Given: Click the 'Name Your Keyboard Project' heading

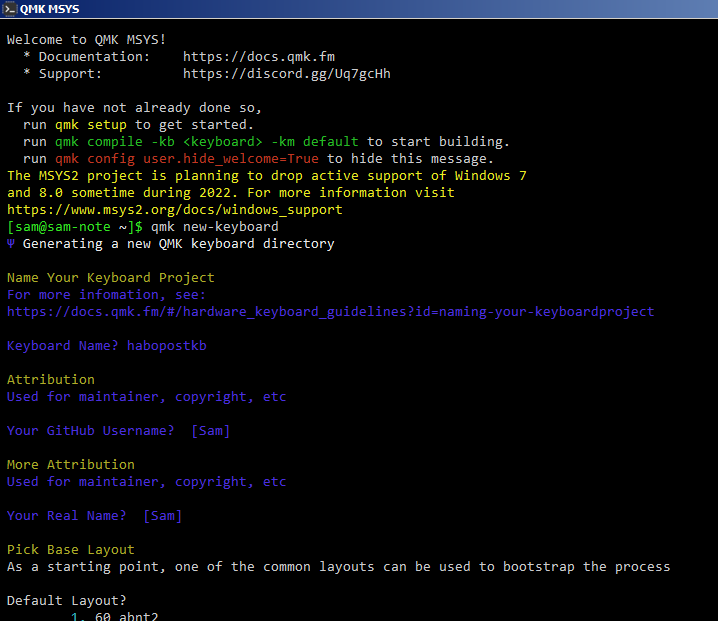Looking at the screenshot, I should point(110,278).
